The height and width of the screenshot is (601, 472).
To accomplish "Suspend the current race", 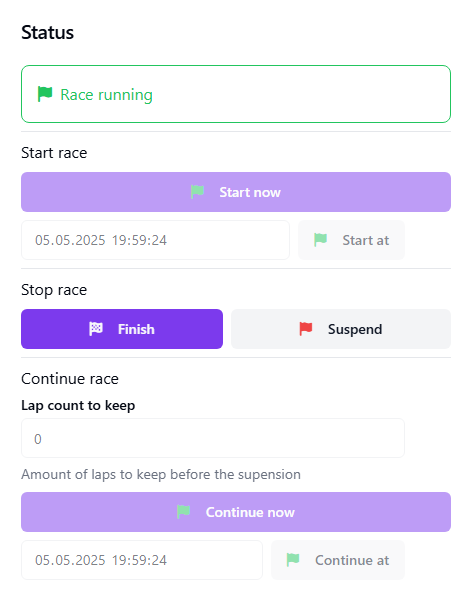I will coord(341,329).
